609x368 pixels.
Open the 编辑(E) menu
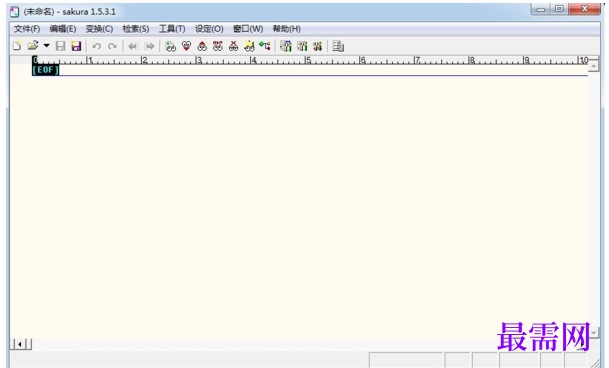[x=63, y=29]
